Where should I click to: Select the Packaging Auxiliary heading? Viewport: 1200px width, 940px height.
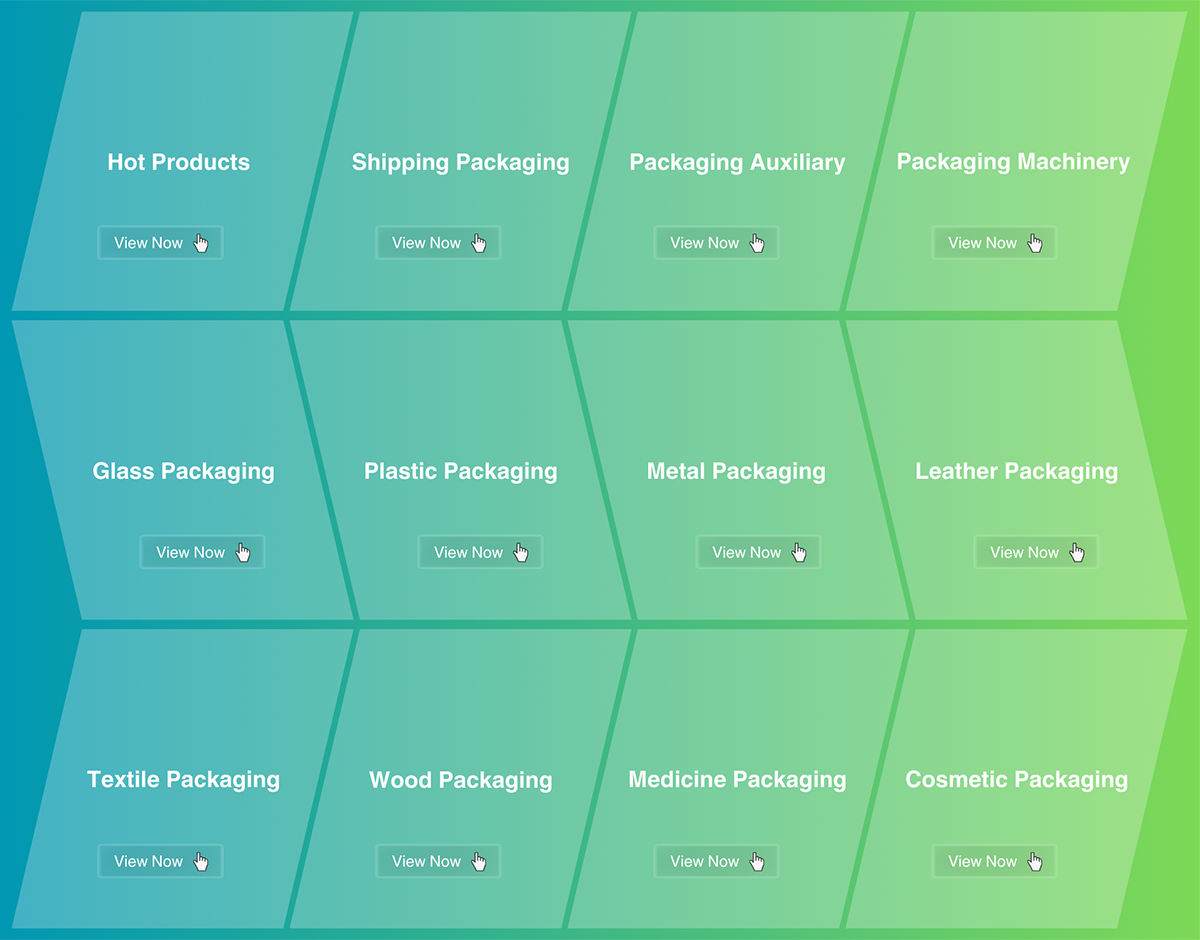pos(737,162)
